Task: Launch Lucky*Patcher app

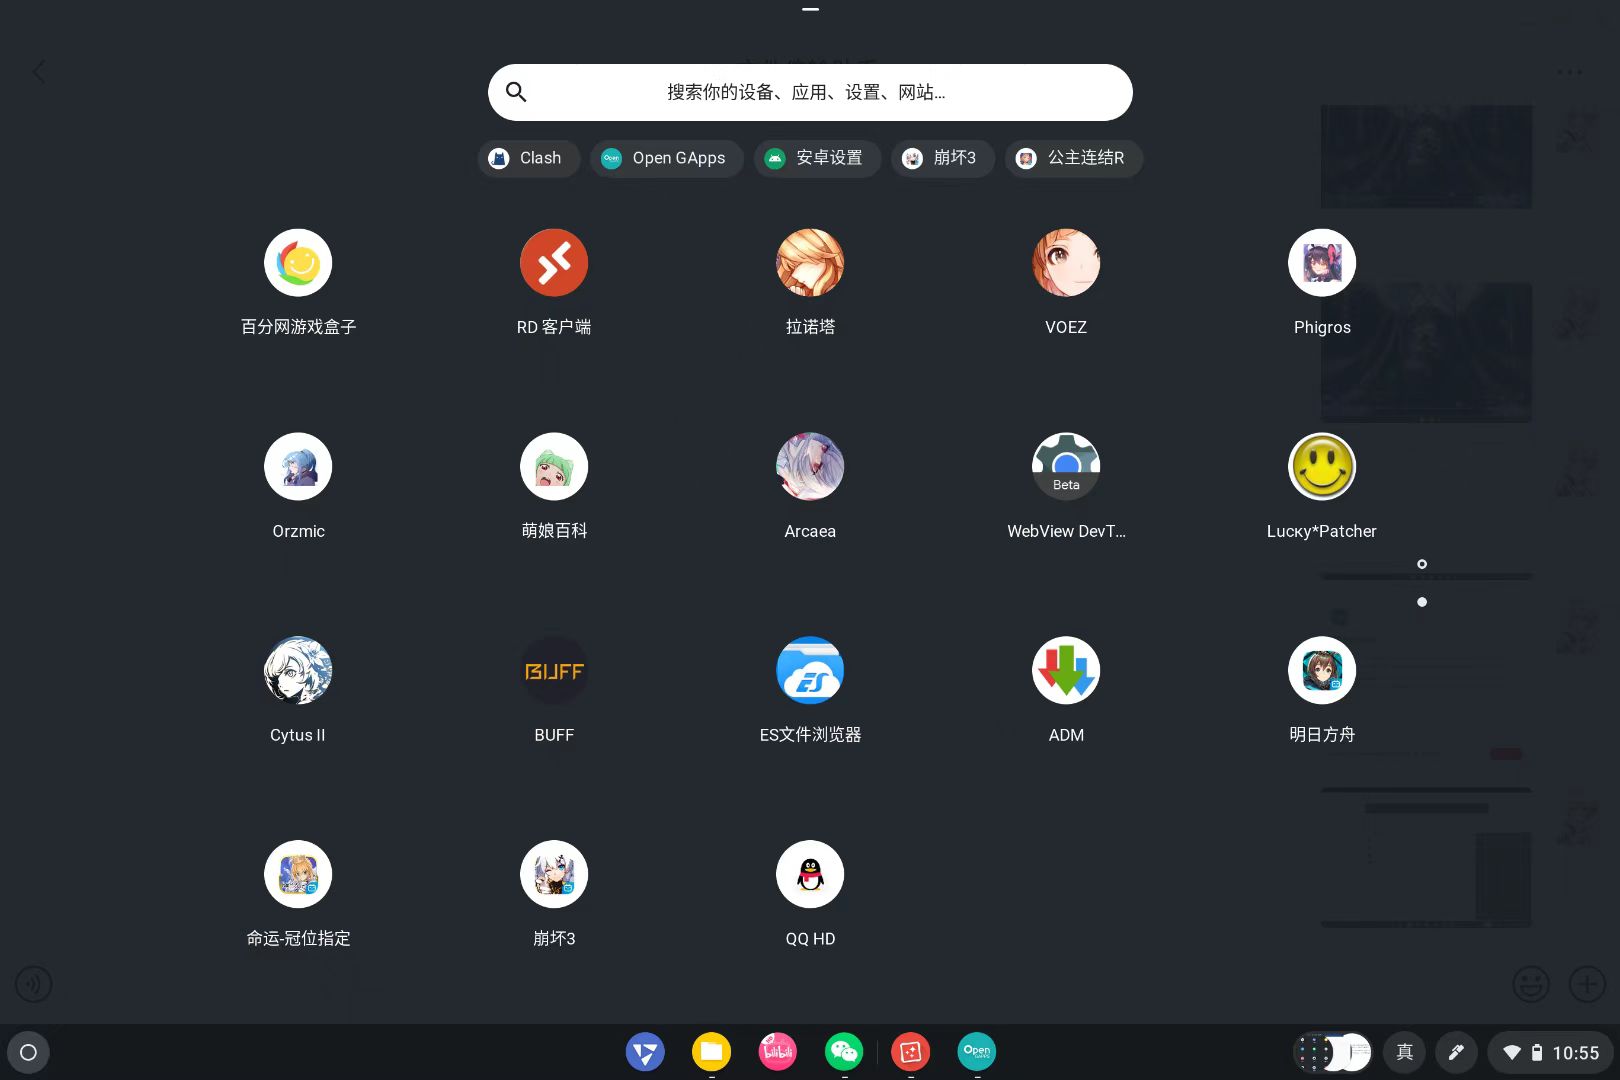Action: (1322, 467)
